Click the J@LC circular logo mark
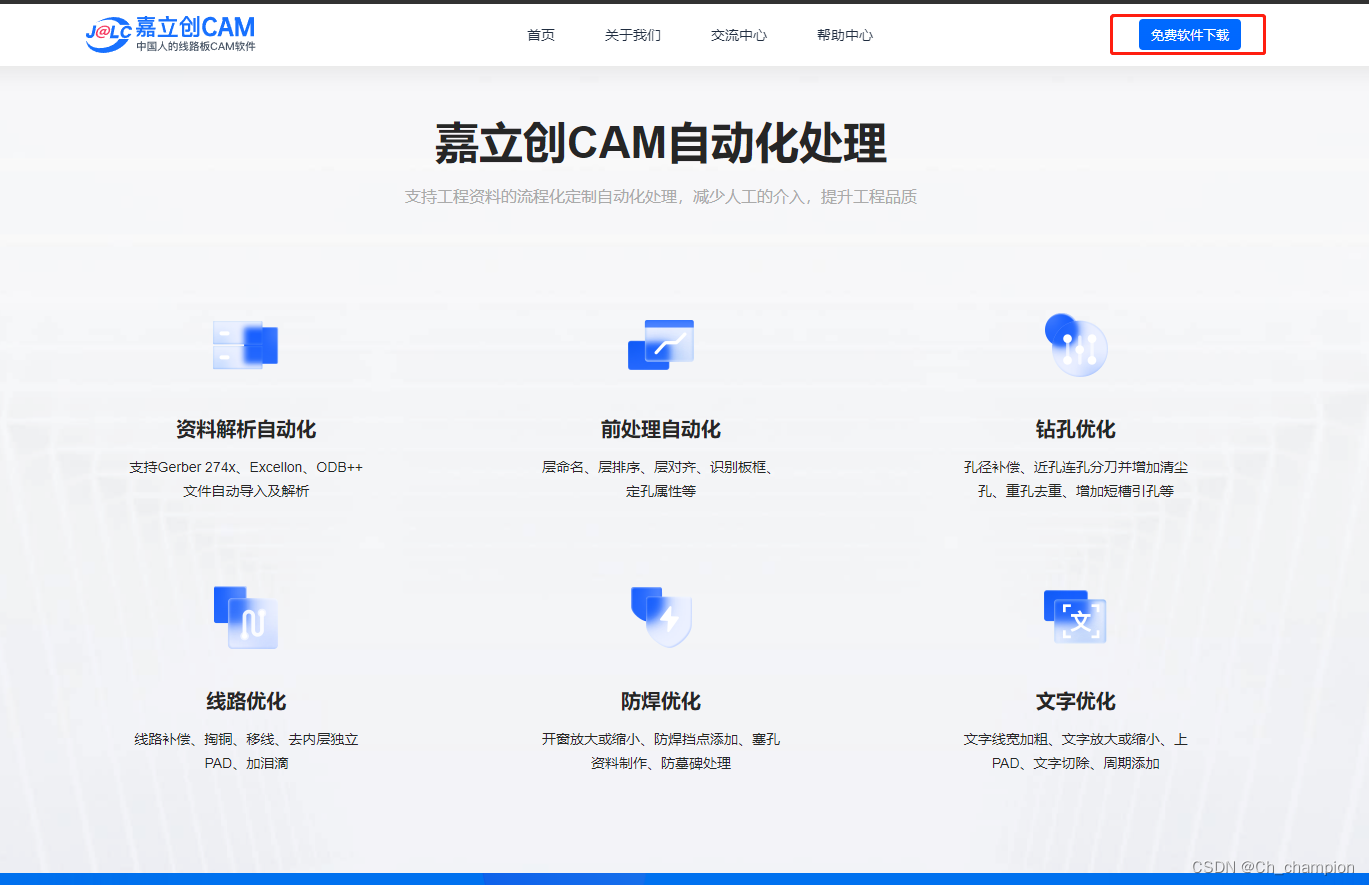Screen dimensions: 1369x885 tap(107, 34)
